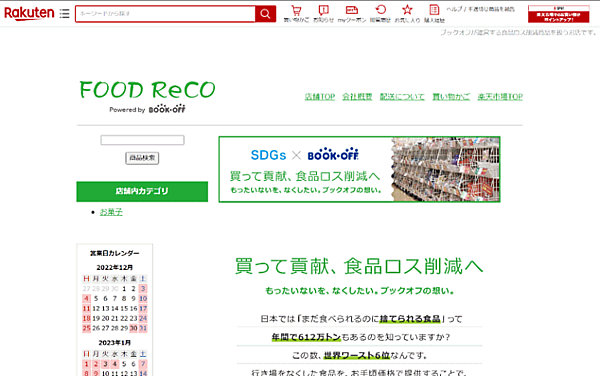Click the Rakuten logo

point(29,13)
